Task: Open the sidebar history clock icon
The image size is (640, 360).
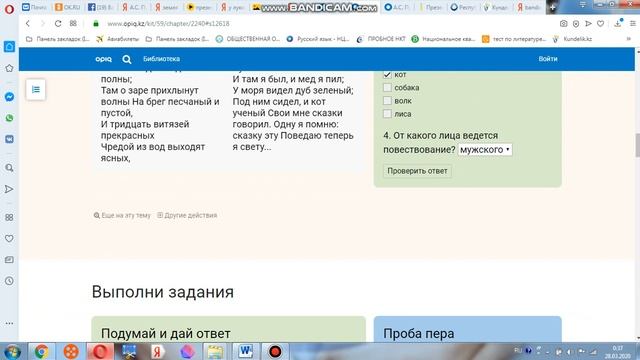Action: click(x=9, y=281)
